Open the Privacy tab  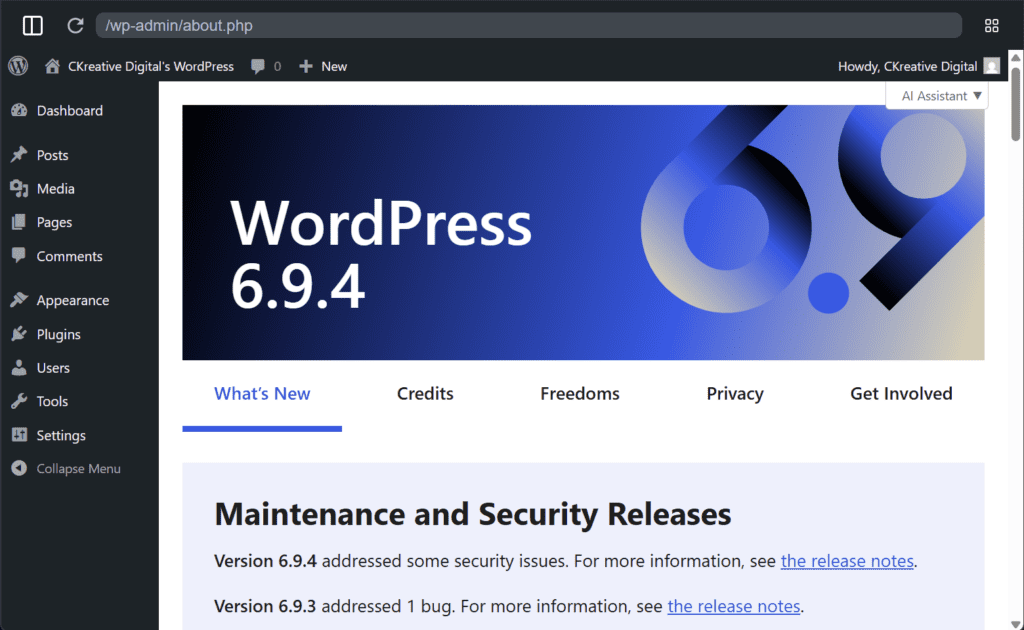[x=735, y=393]
